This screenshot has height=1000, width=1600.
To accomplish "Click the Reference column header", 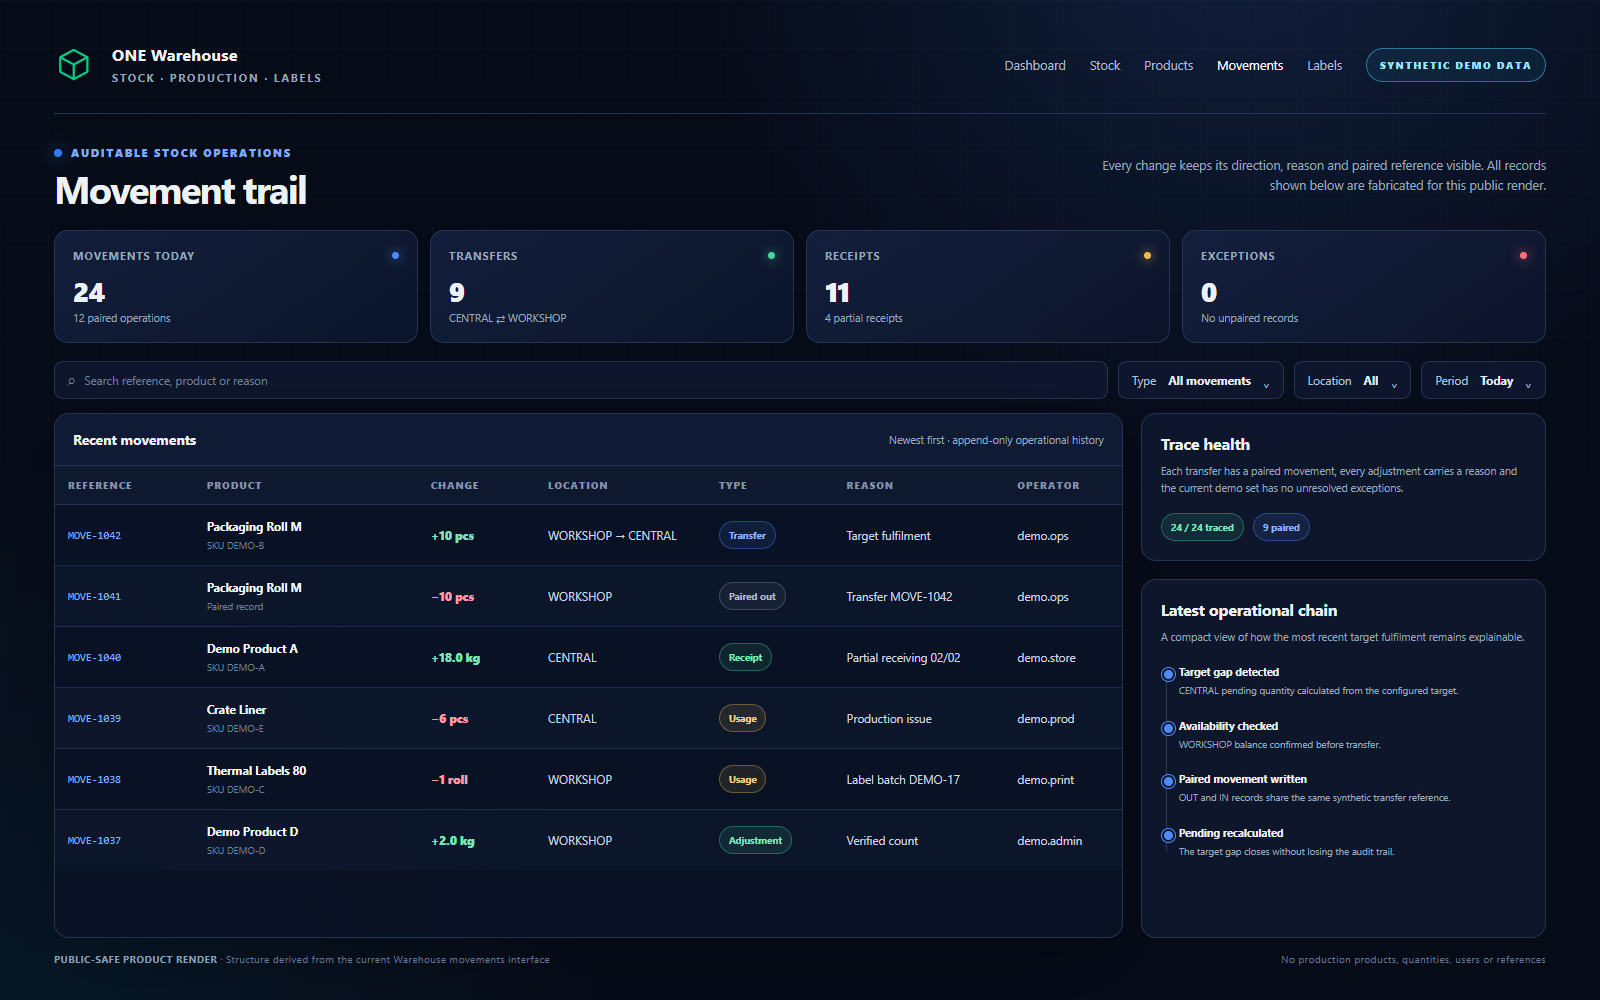I will point(100,486).
